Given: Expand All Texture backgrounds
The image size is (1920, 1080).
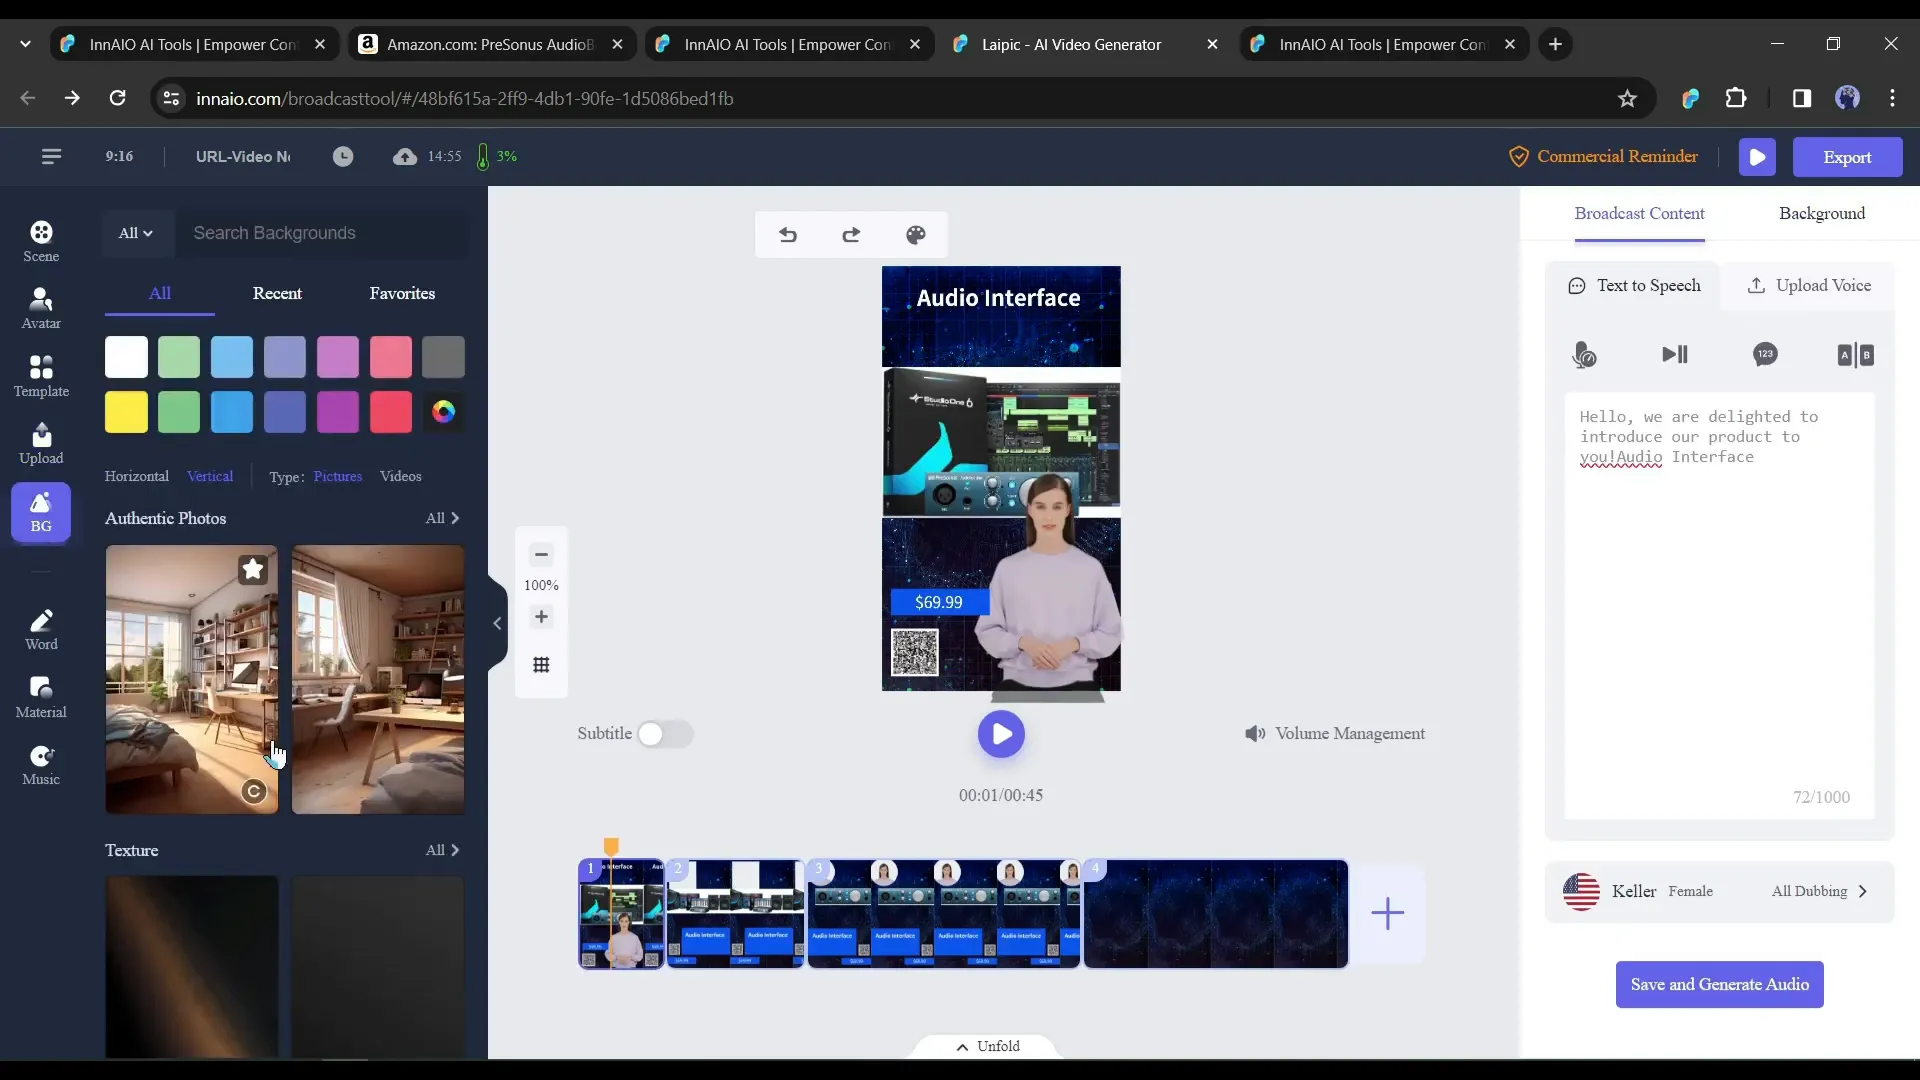Looking at the screenshot, I should pyautogui.click(x=442, y=850).
